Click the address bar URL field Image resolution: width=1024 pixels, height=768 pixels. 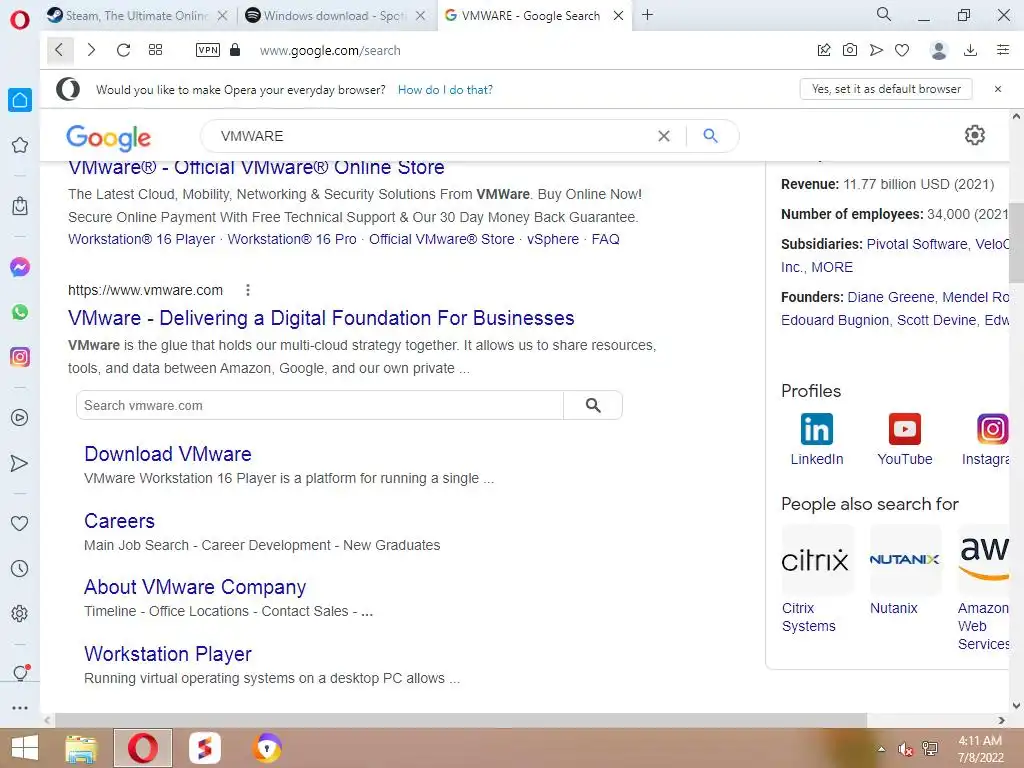coord(330,50)
